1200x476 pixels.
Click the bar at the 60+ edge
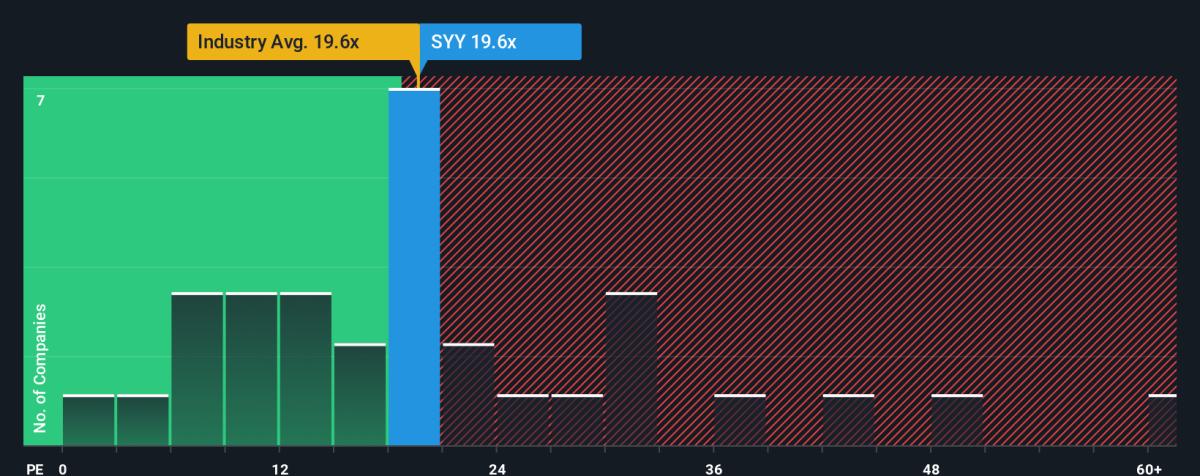pyautogui.click(x=1162, y=420)
